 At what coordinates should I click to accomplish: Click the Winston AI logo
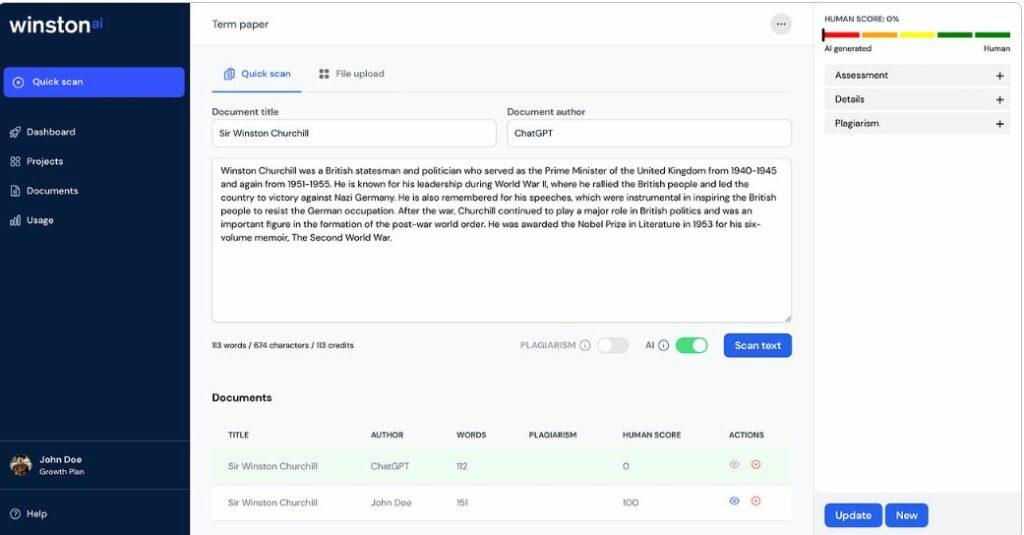(x=56, y=25)
